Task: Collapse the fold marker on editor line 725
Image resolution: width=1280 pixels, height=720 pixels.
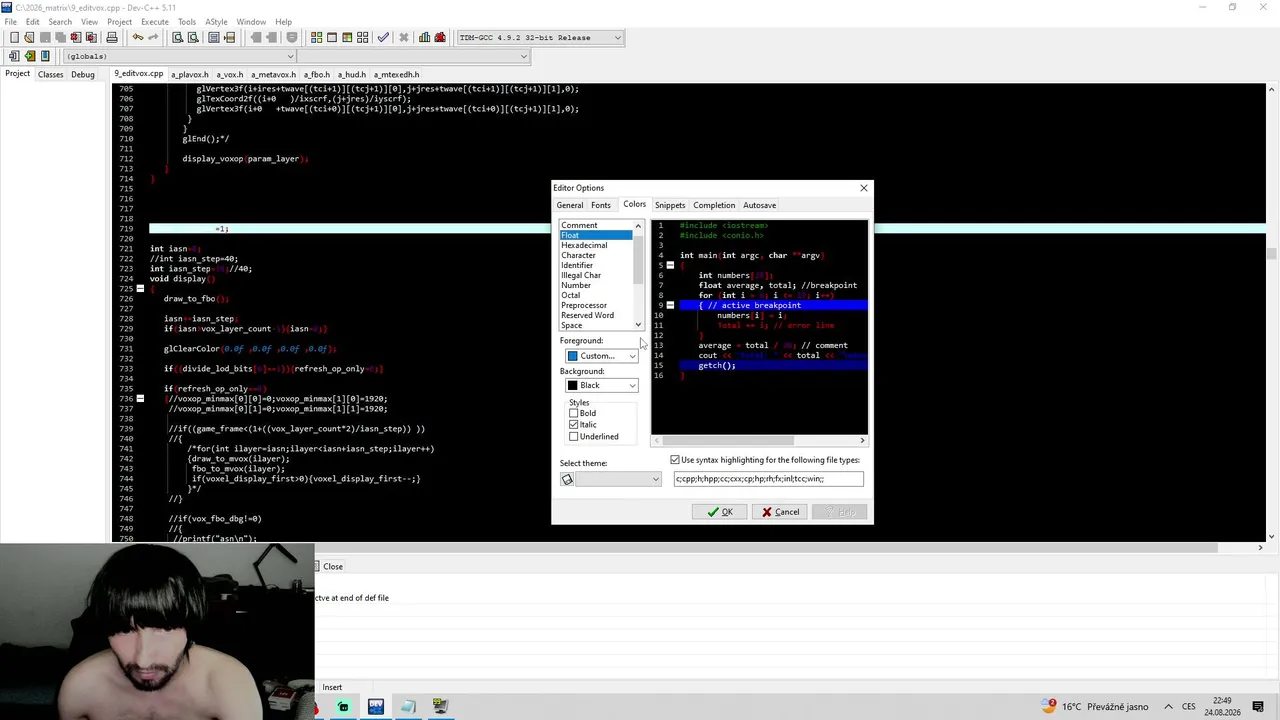Action: [140, 289]
